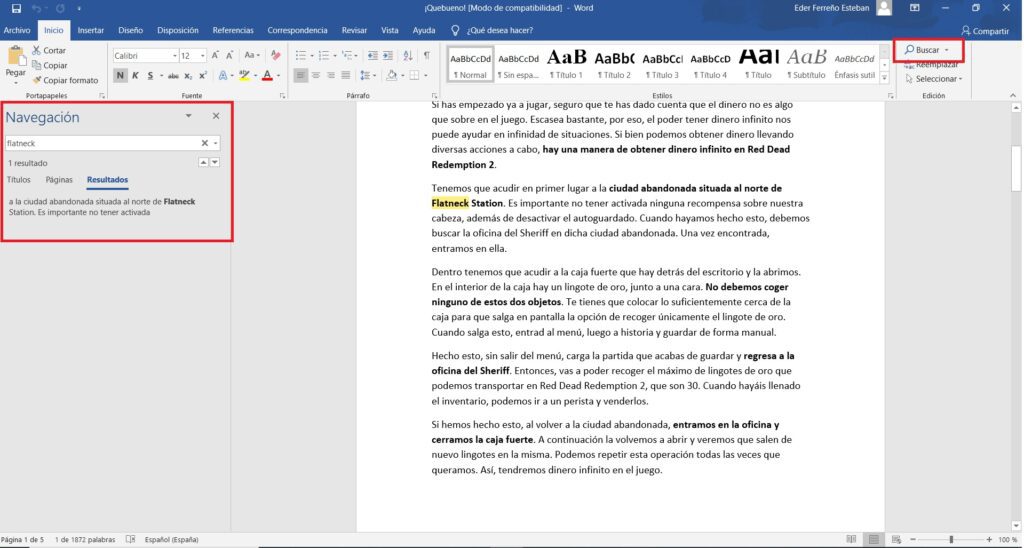The height and width of the screenshot is (548, 1024).
Task: Switch to the Referencias tab
Action: click(233, 30)
